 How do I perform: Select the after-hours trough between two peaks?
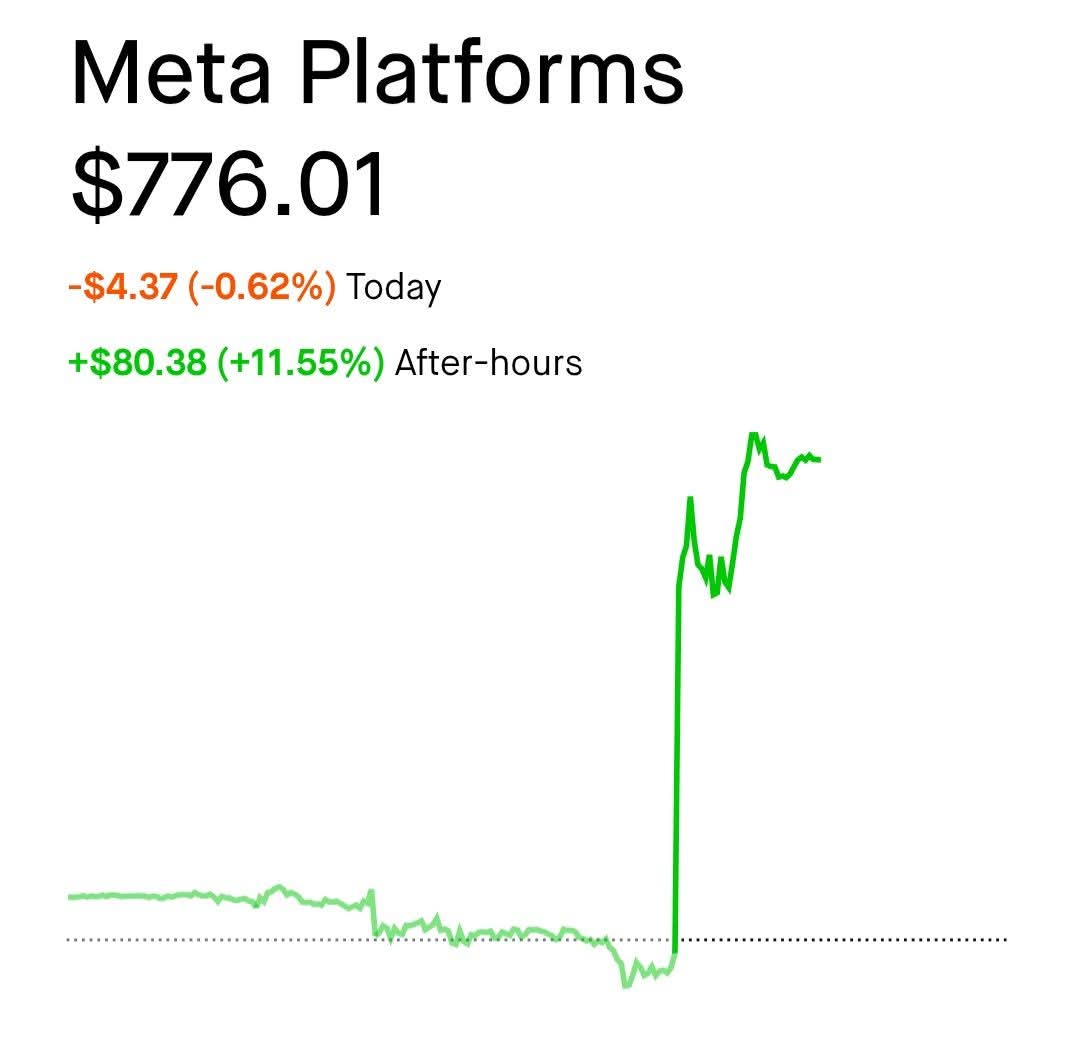pos(714,594)
